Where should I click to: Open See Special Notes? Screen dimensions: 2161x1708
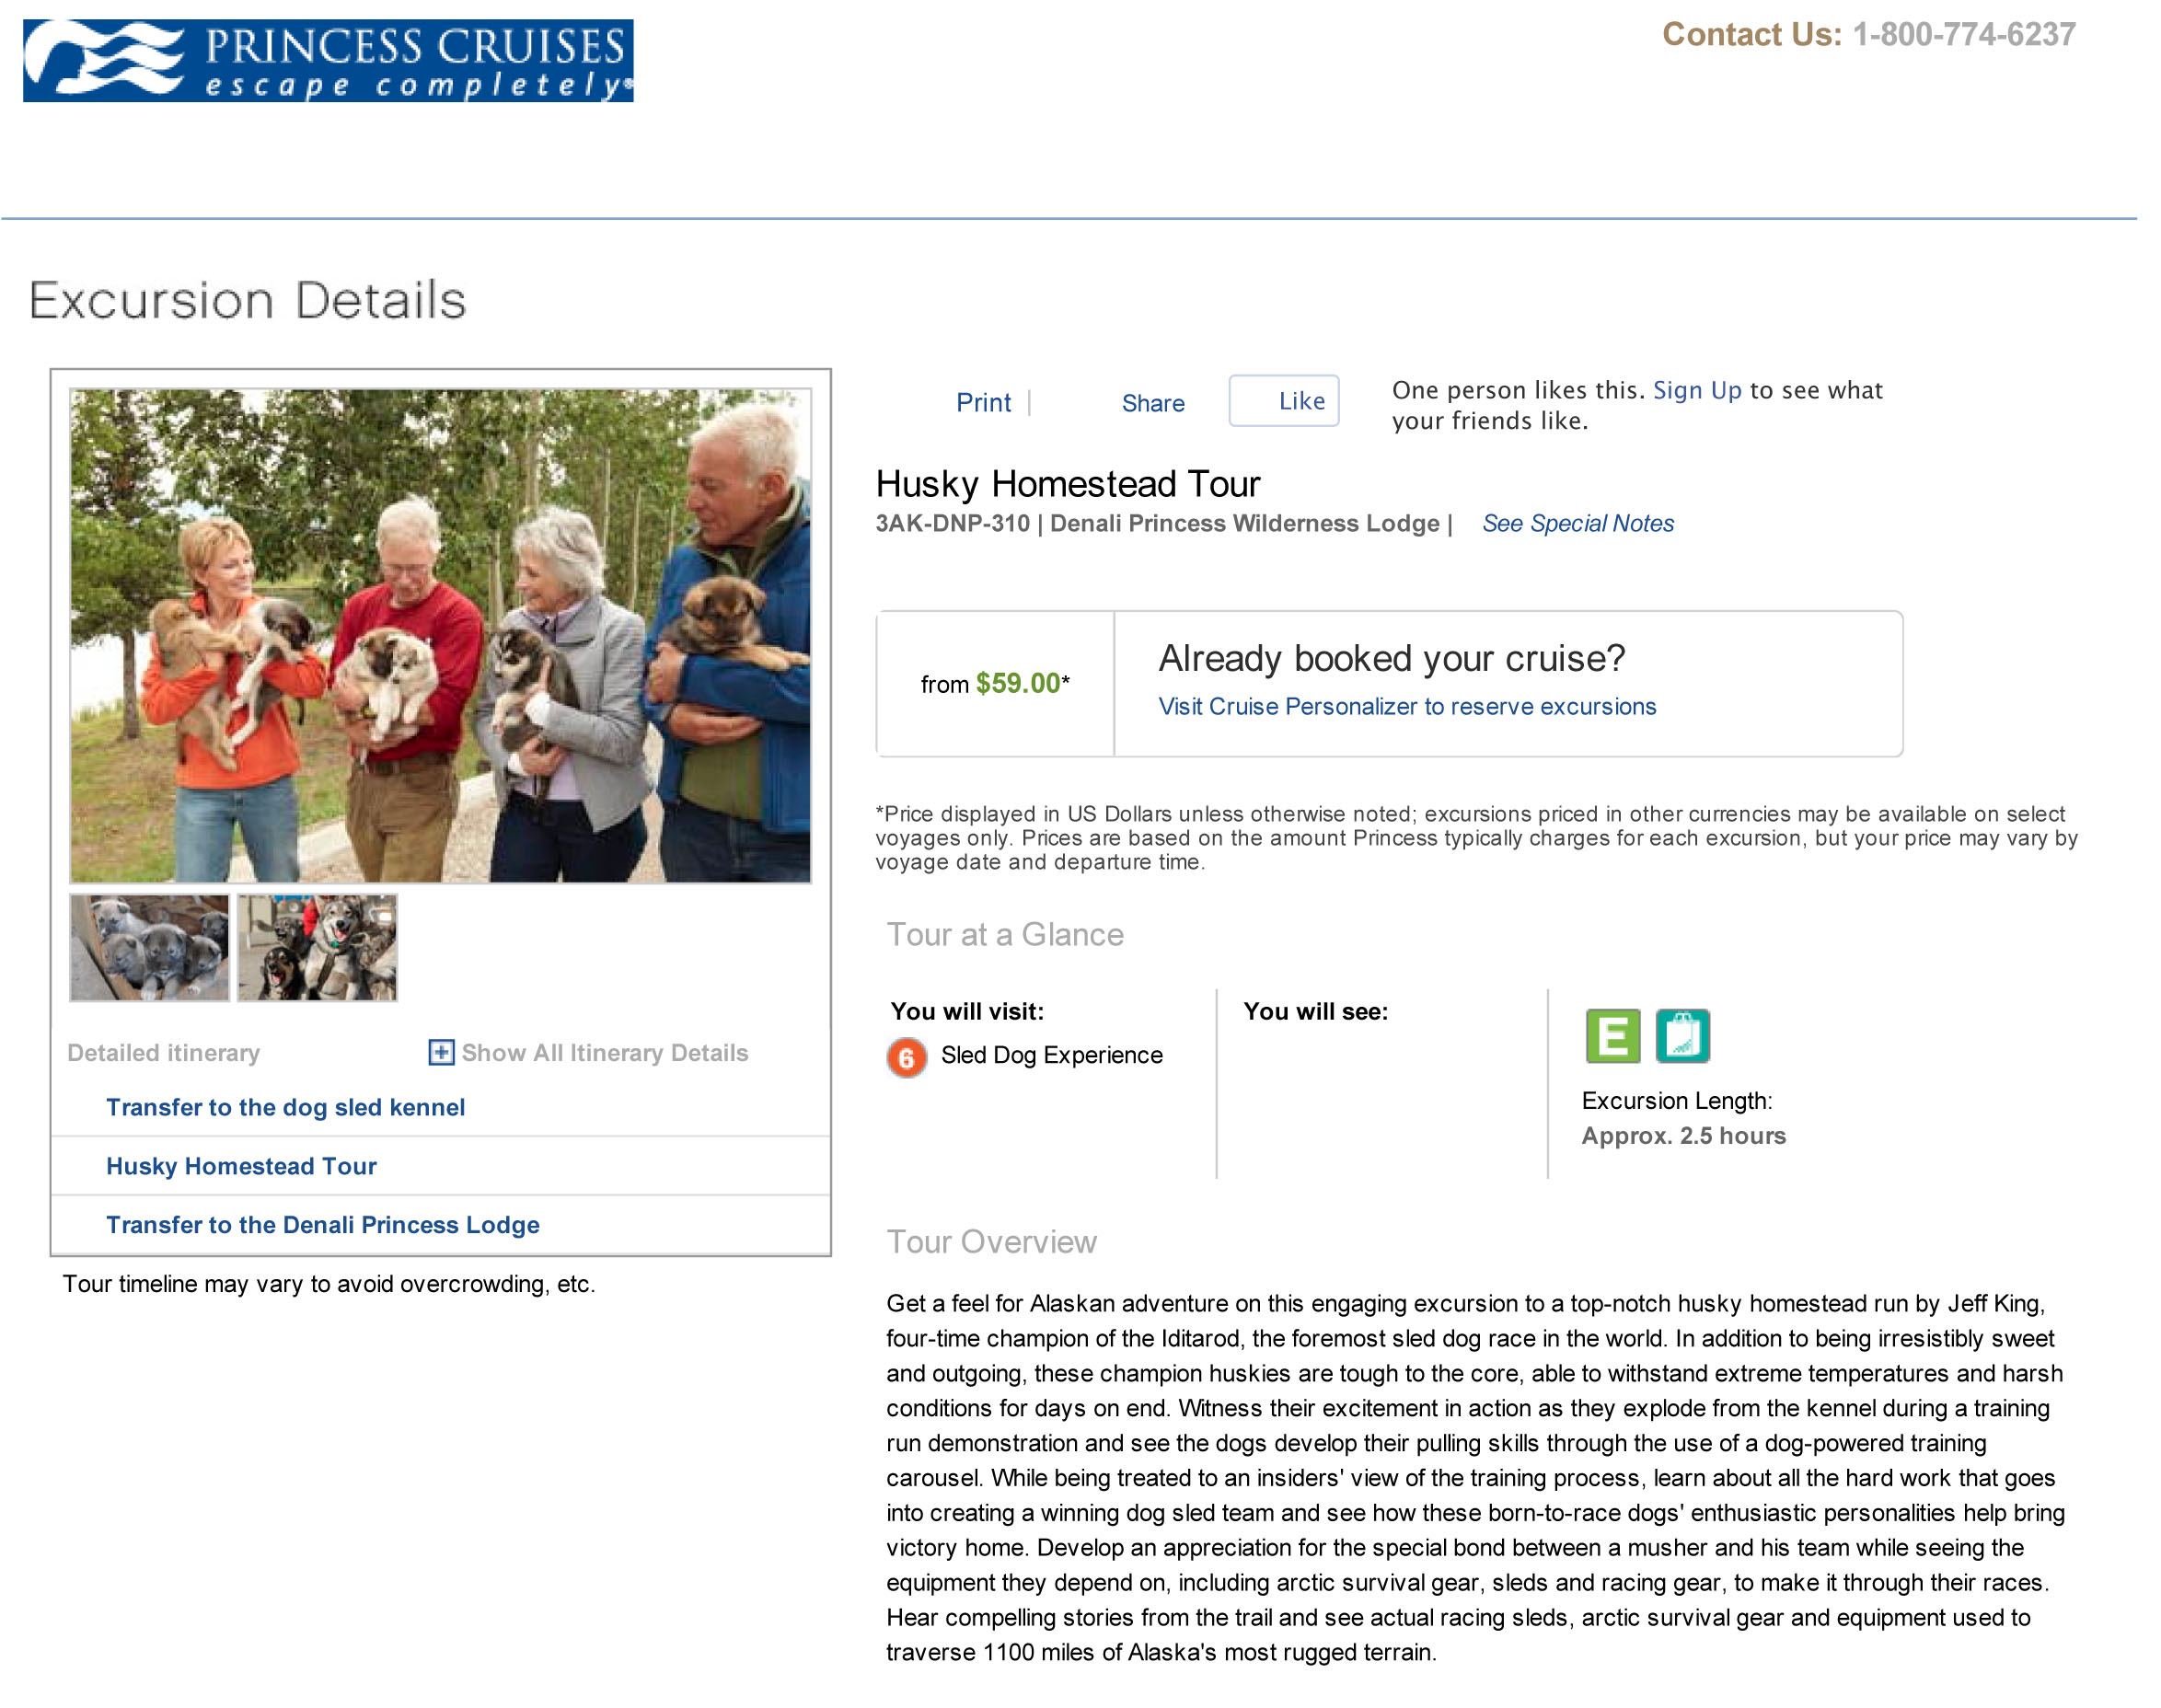[1577, 523]
